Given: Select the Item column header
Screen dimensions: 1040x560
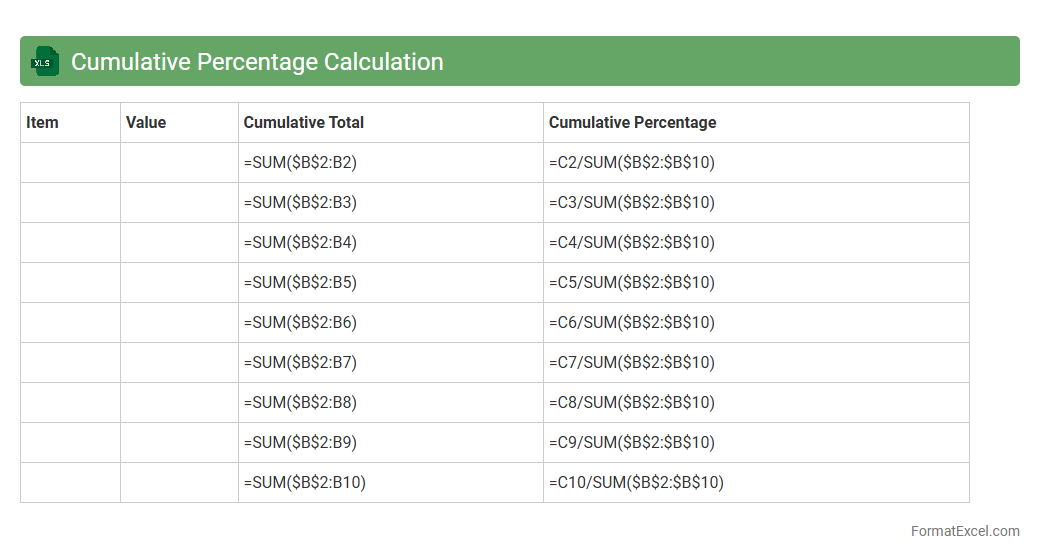Looking at the screenshot, I should [42, 123].
